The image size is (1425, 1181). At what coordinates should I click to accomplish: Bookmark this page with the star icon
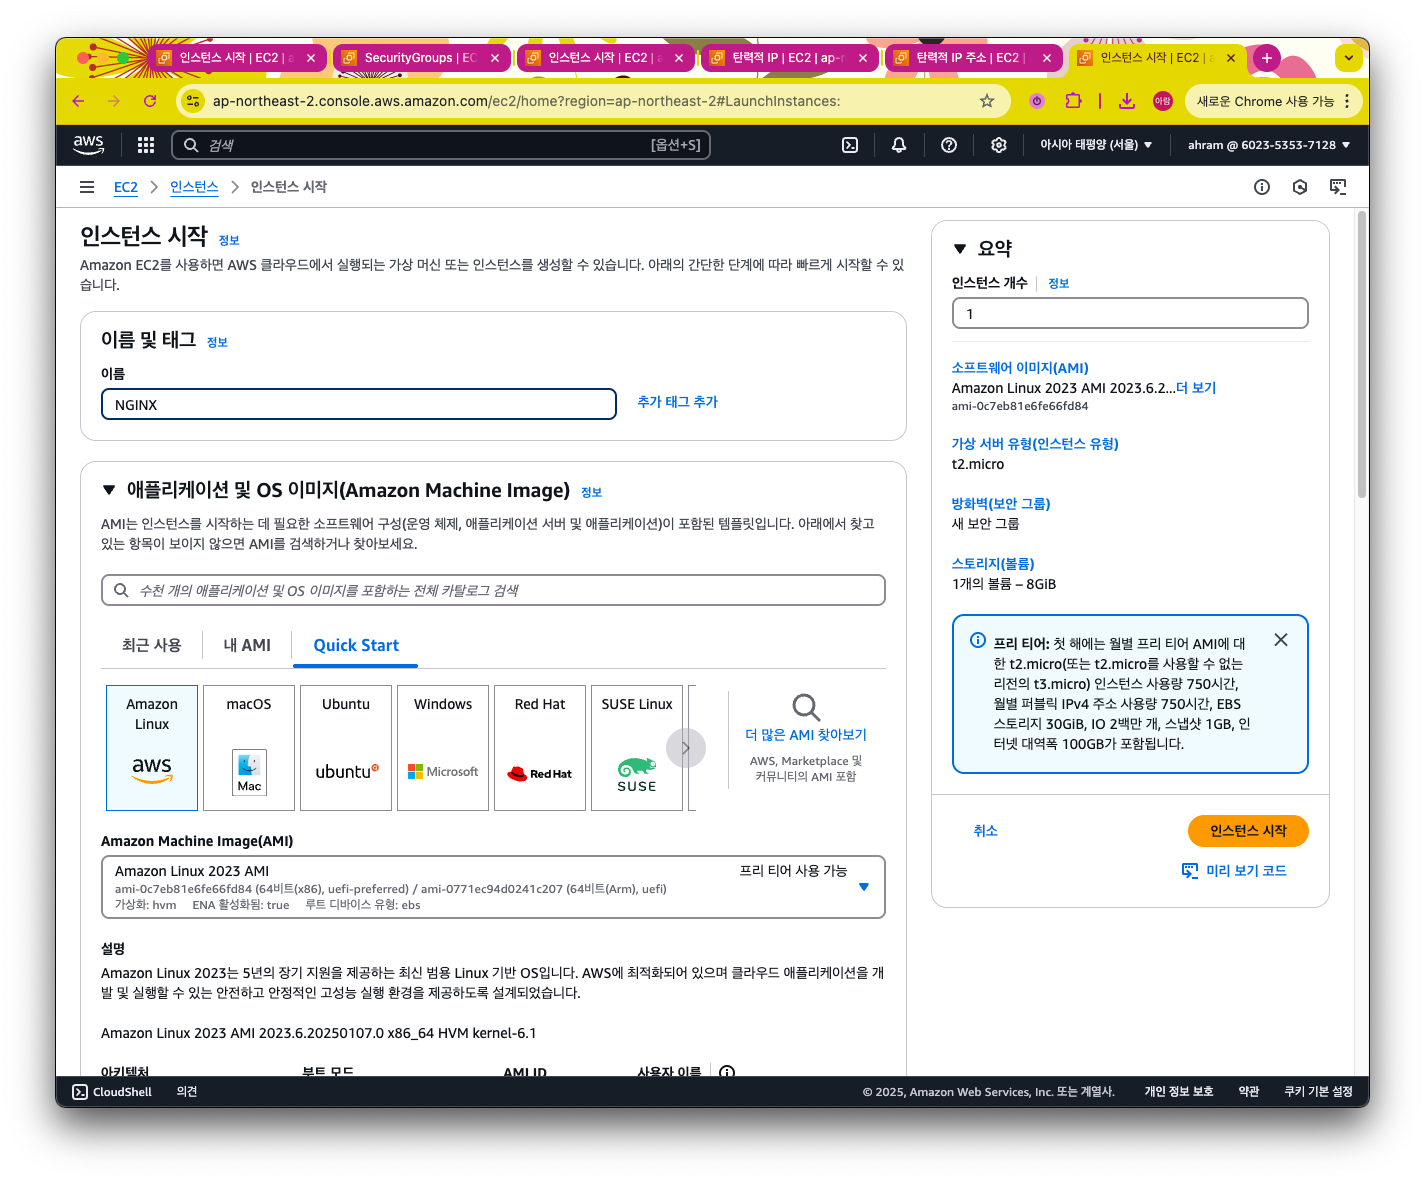click(x=987, y=101)
